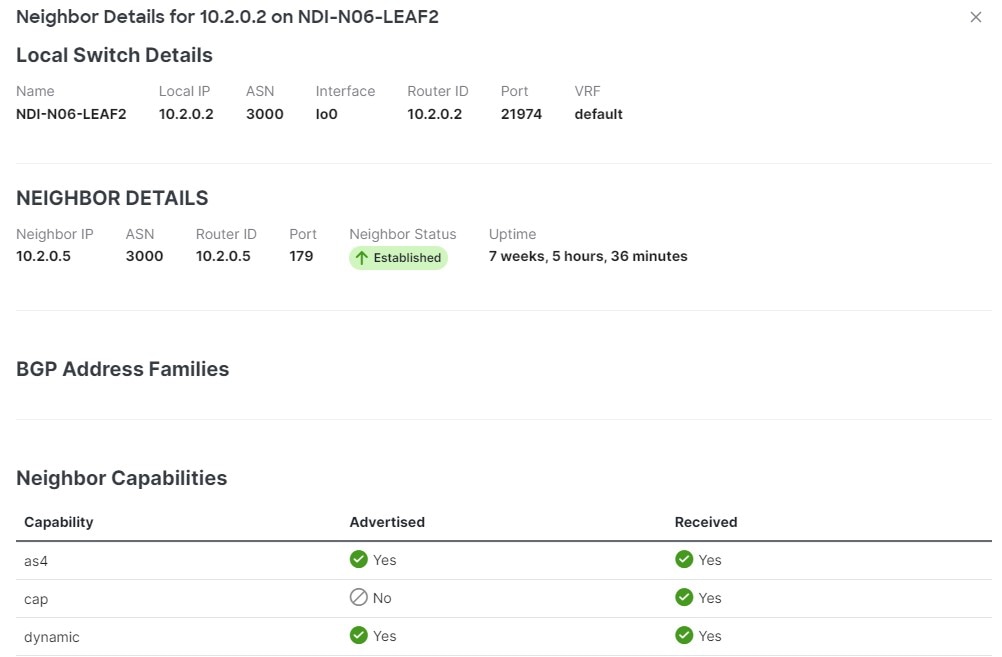Click the cap Received green check icon
This screenshot has height=657, width=1002.
[x=684, y=597]
